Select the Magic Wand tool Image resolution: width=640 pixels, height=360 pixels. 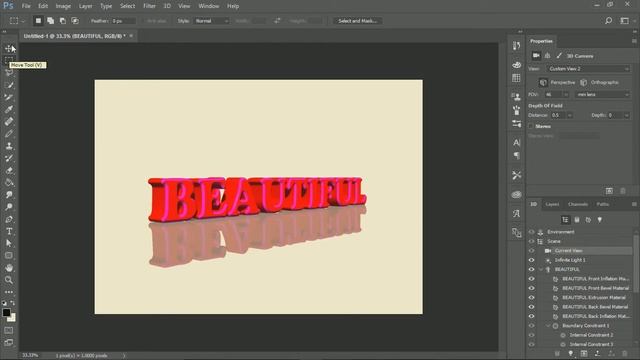click(9, 85)
